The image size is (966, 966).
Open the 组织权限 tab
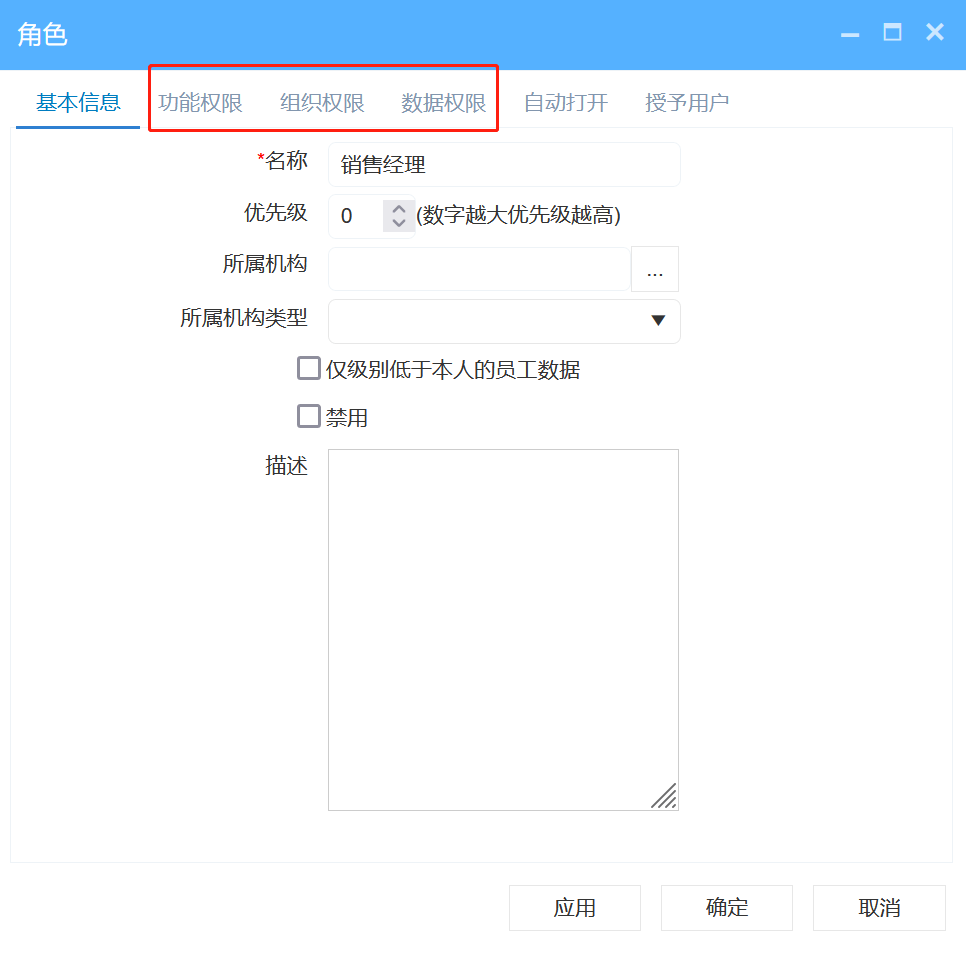[323, 101]
